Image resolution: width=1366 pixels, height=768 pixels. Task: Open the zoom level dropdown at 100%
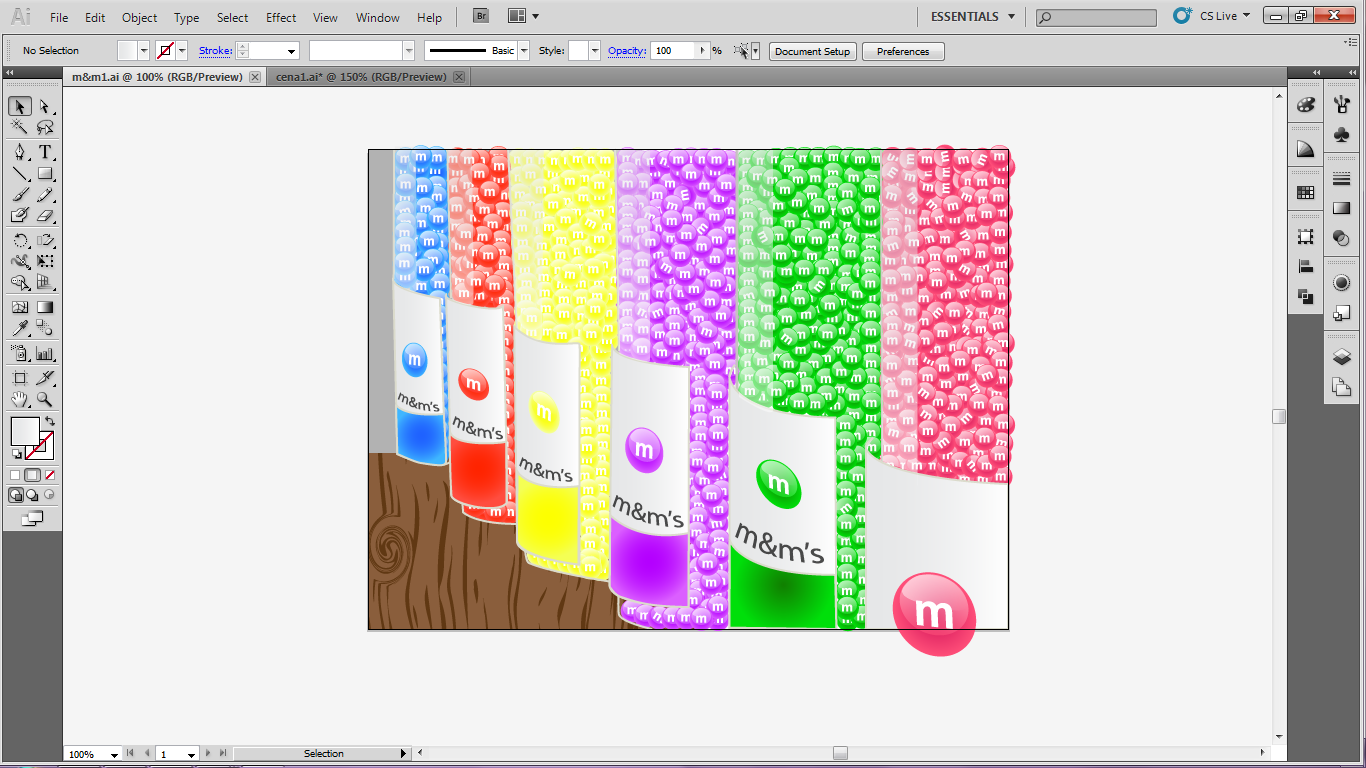tap(114, 754)
